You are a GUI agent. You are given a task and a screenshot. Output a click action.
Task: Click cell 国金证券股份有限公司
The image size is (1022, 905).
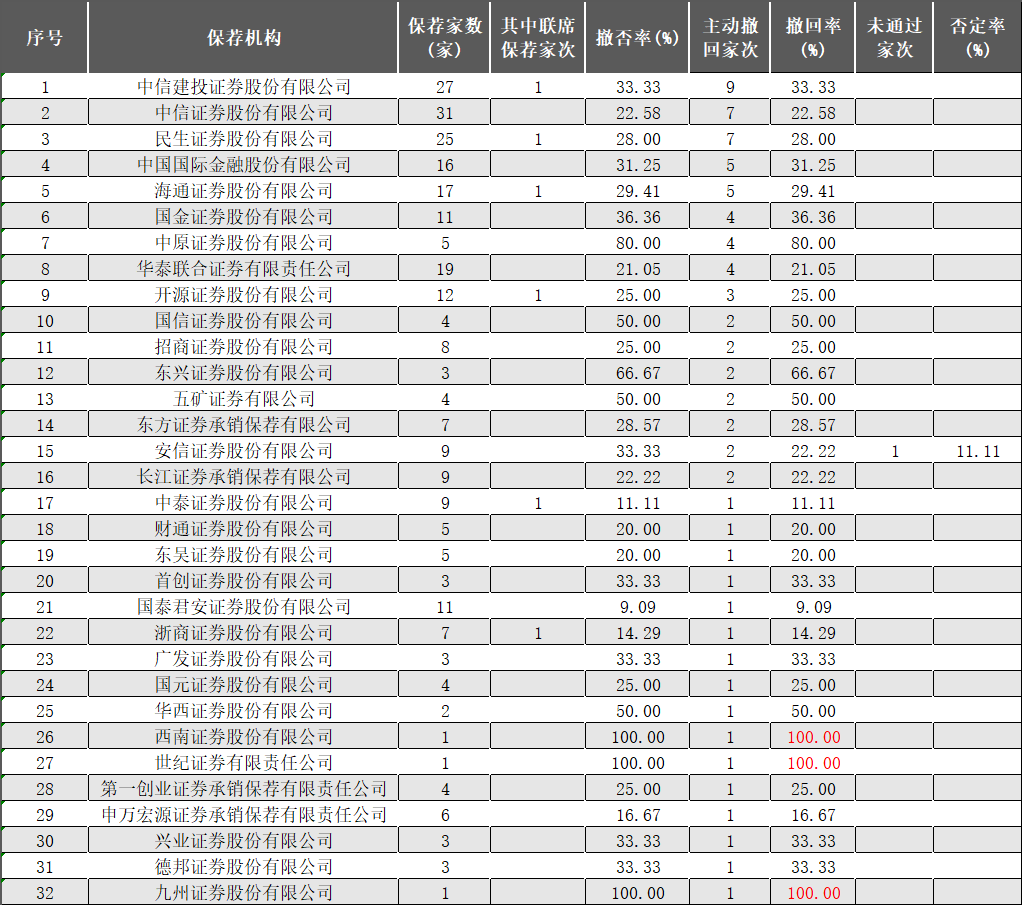[243, 216]
